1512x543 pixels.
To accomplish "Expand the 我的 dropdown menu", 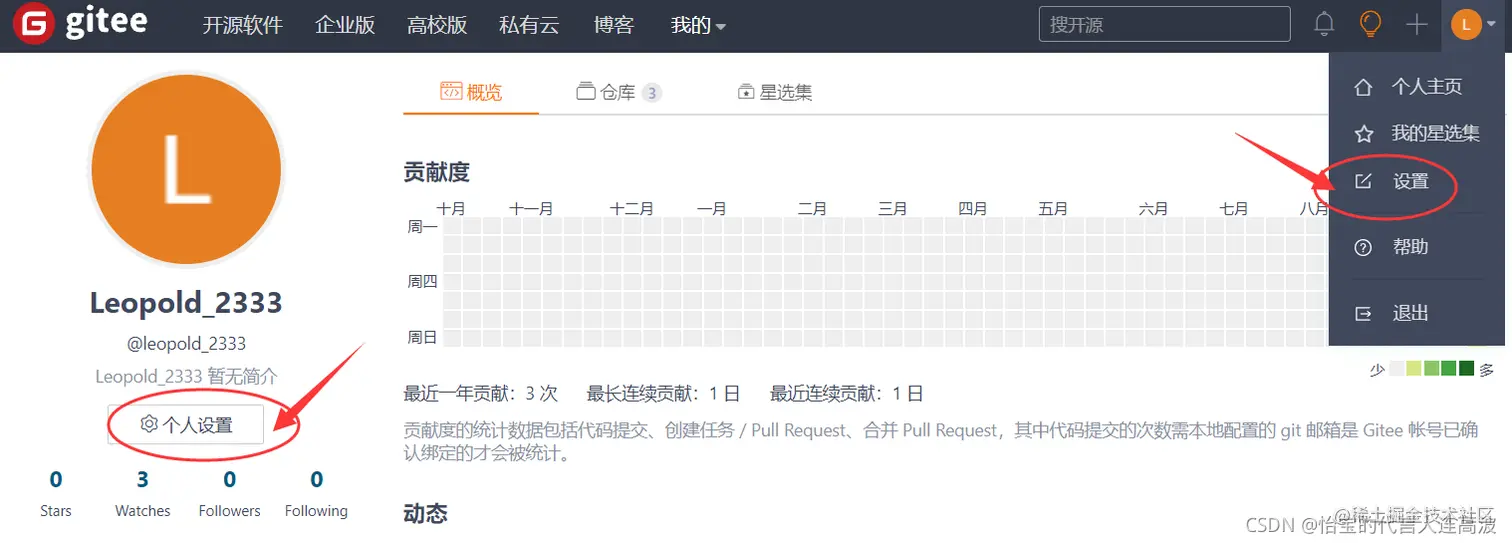I will tap(698, 25).
